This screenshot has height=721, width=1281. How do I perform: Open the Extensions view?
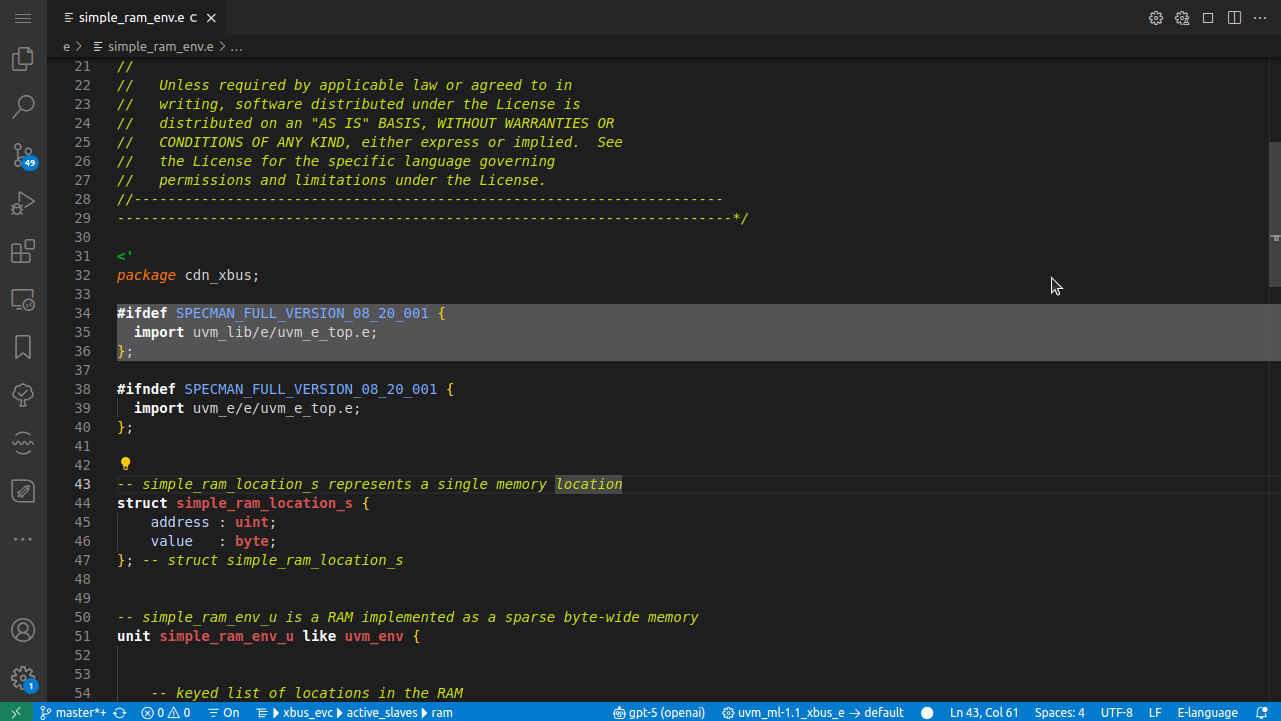pos(23,251)
